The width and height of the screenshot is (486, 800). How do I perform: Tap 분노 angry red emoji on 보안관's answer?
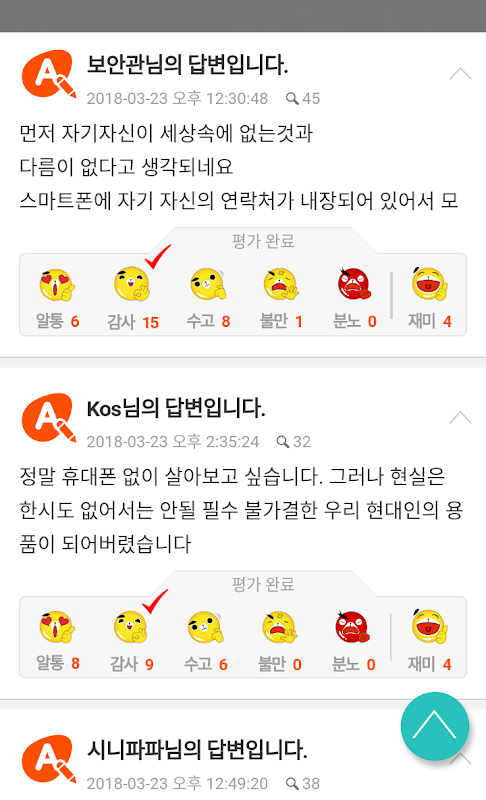click(x=354, y=284)
